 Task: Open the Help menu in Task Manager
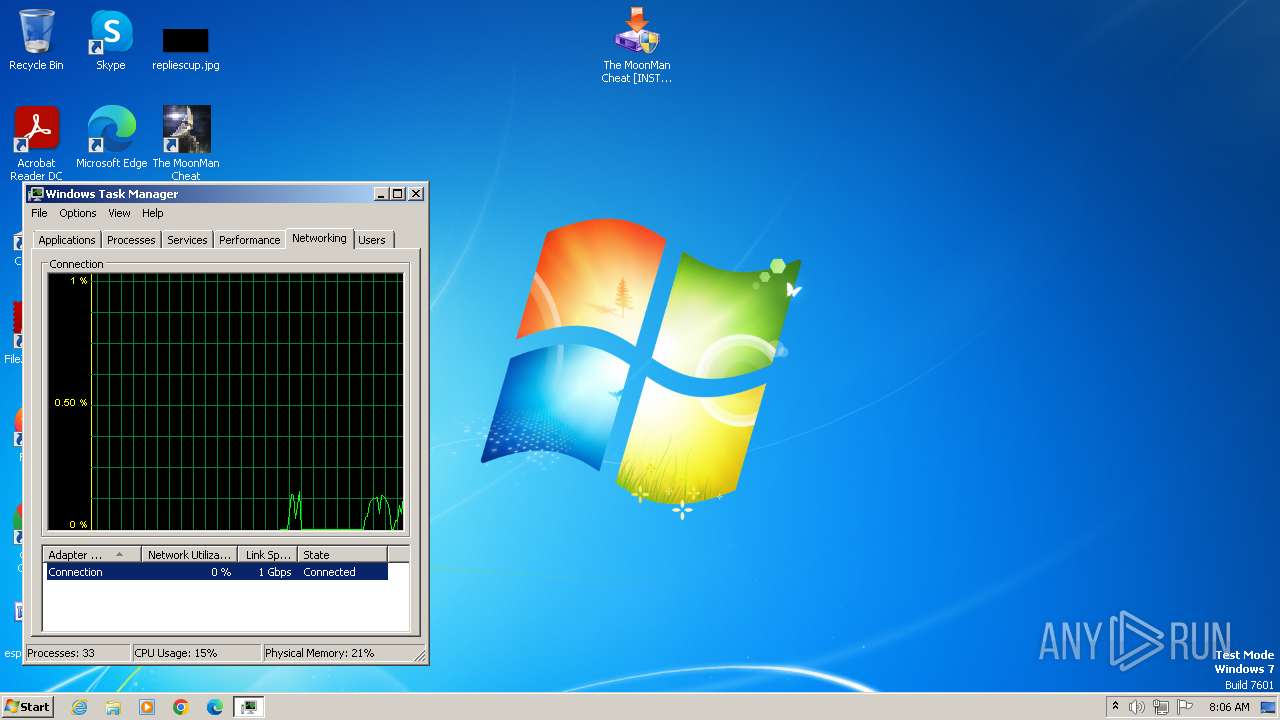pos(152,213)
